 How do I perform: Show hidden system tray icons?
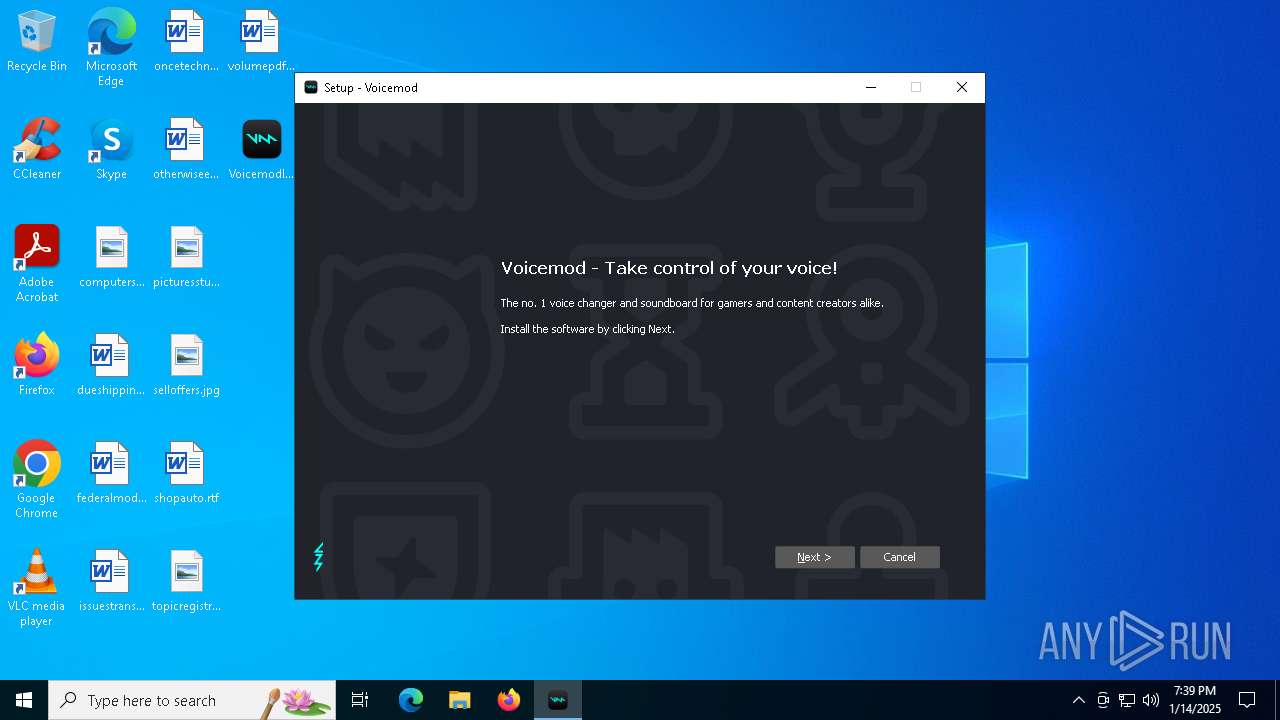click(x=1078, y=700)
